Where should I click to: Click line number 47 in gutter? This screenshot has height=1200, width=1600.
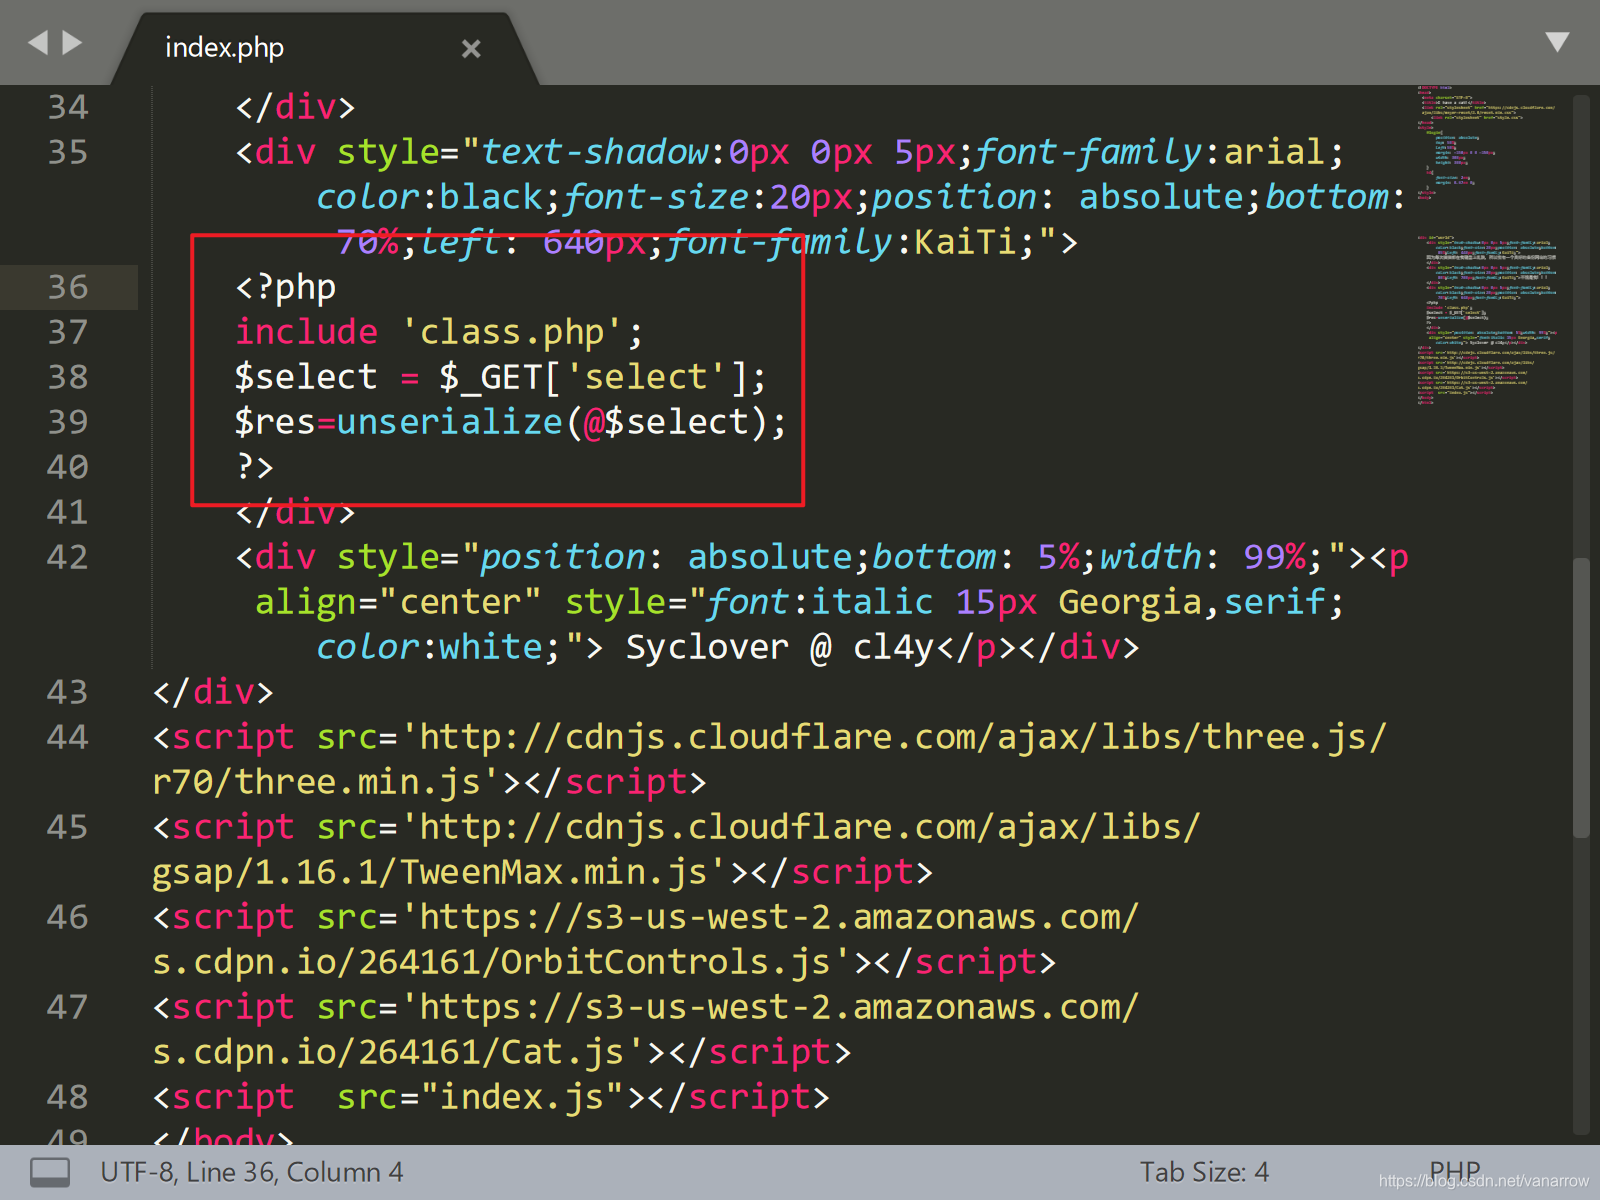point(68,1007)
